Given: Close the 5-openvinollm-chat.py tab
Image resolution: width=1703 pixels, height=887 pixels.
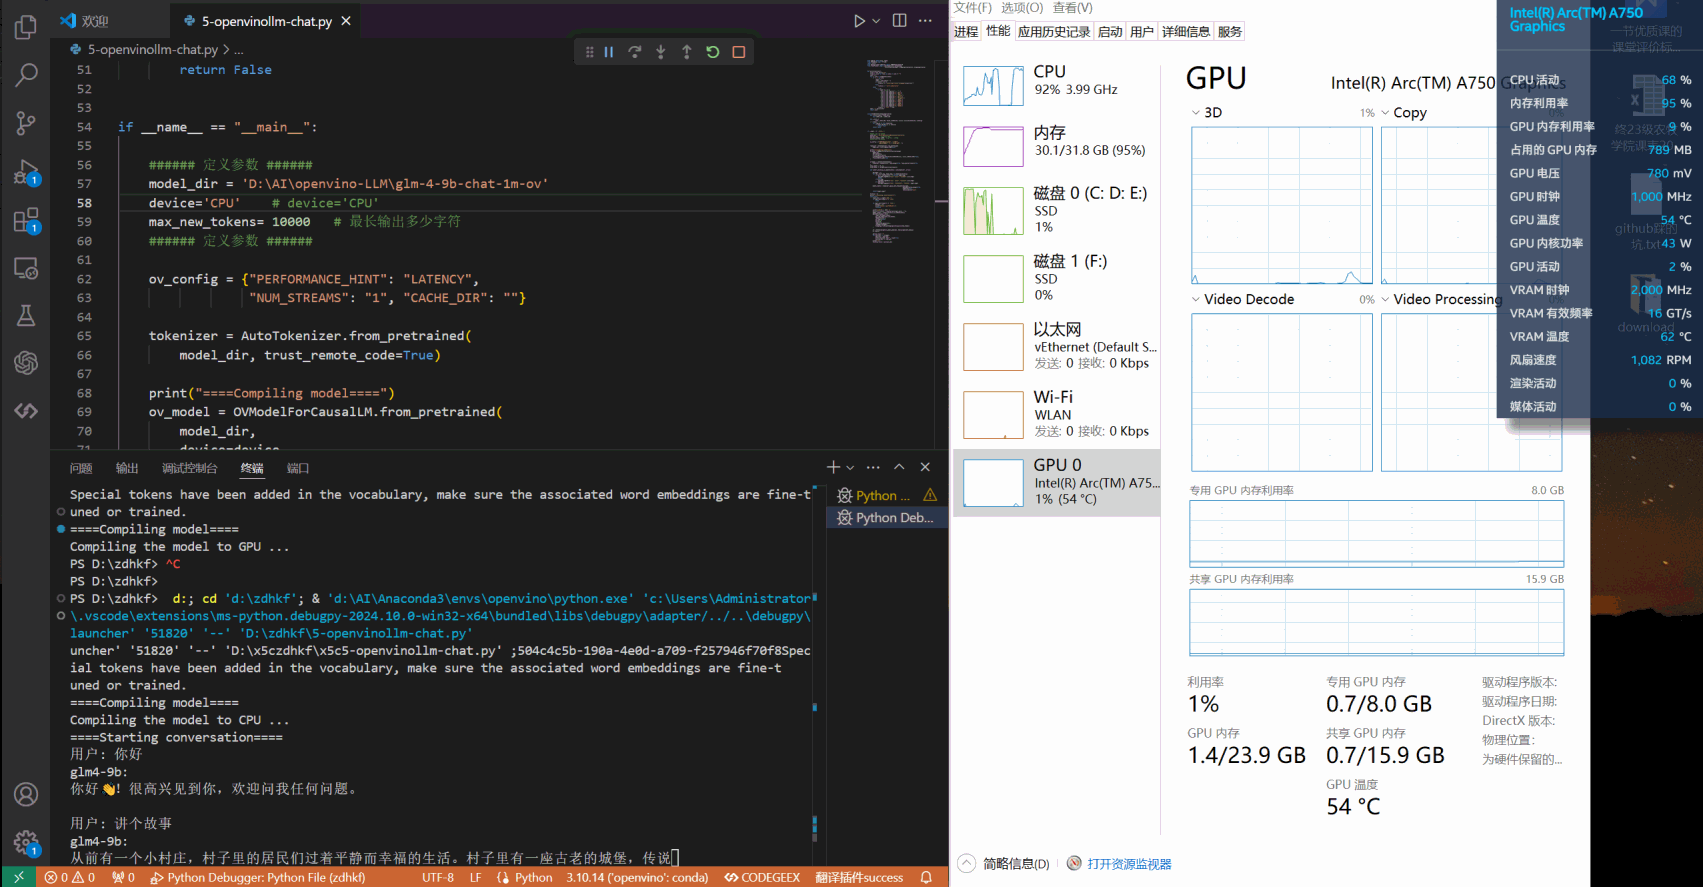Looking at the screenshot, I should click(346, 21).
